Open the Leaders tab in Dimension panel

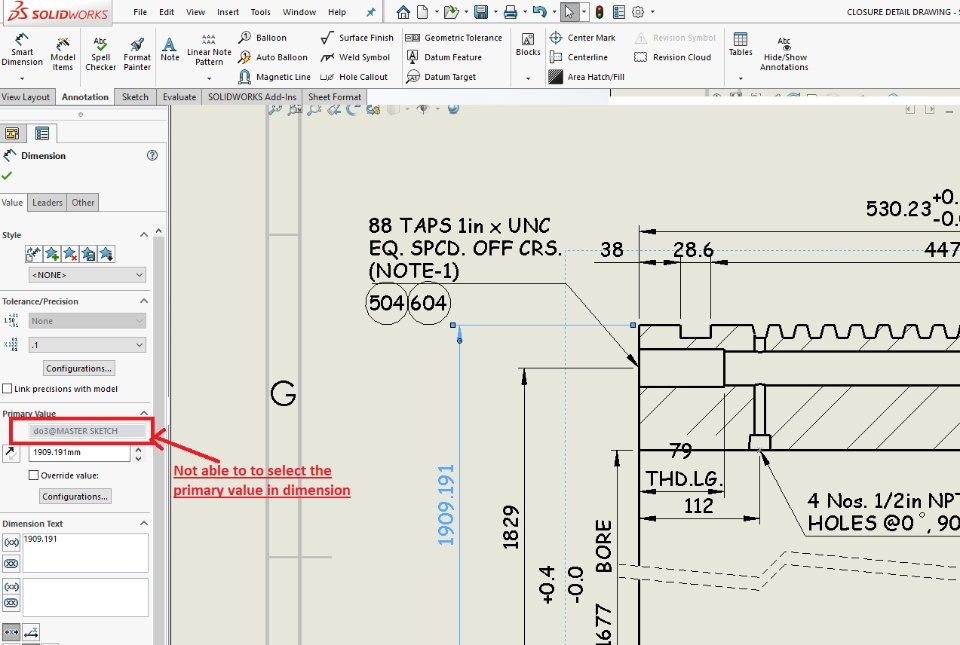[47, 202]
